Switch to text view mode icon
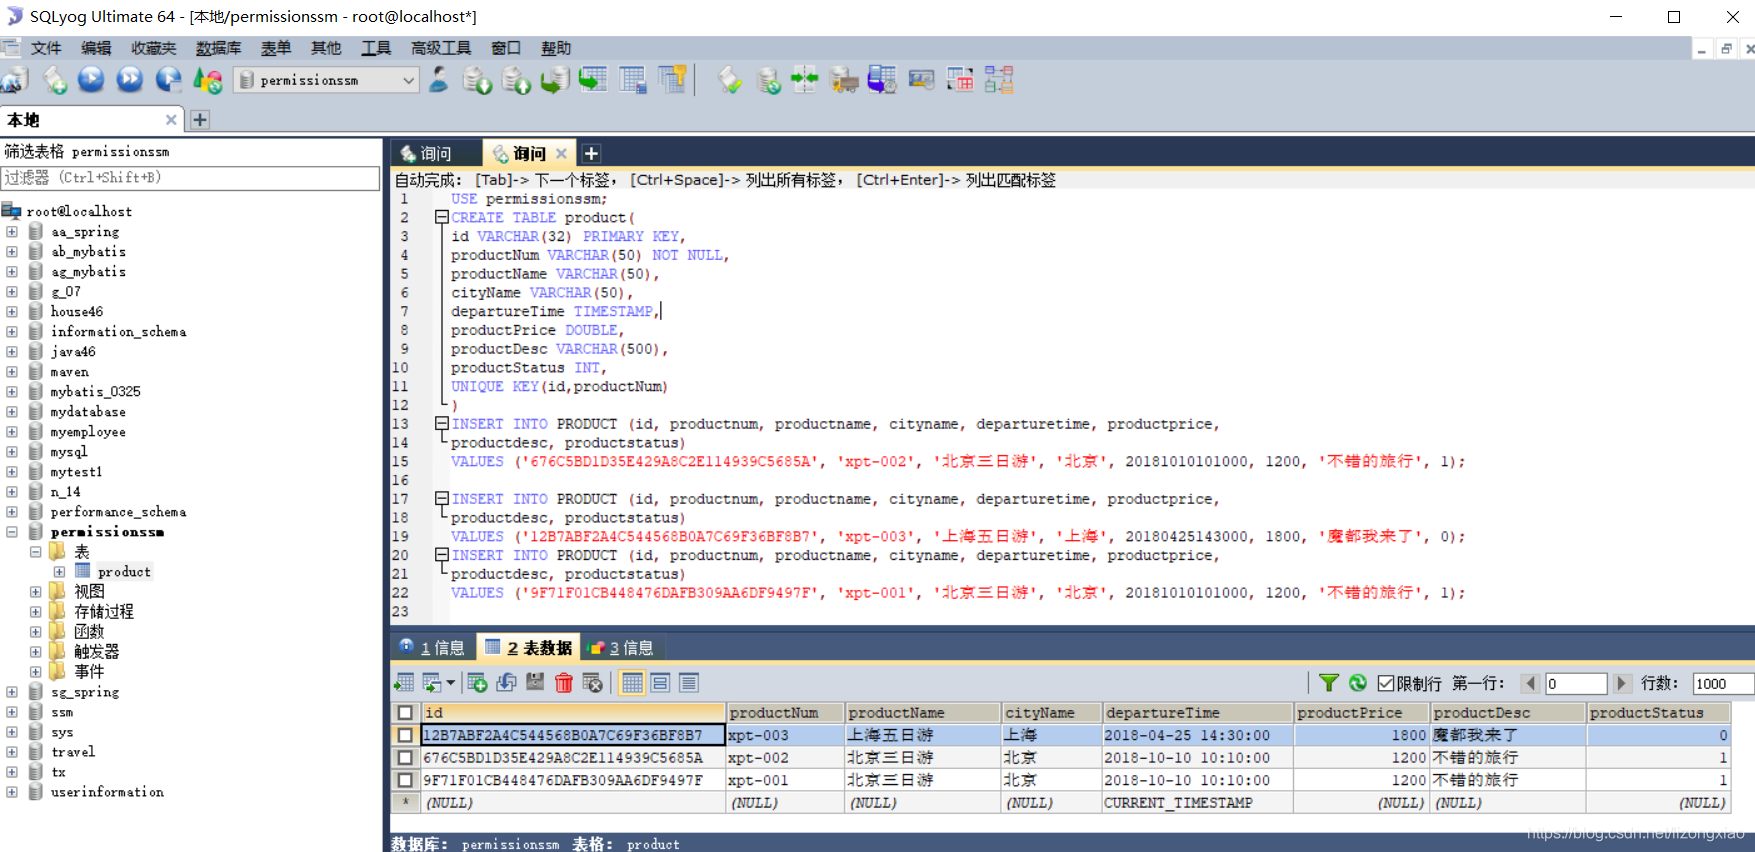 pyautogui.click(x=688, y=683)
